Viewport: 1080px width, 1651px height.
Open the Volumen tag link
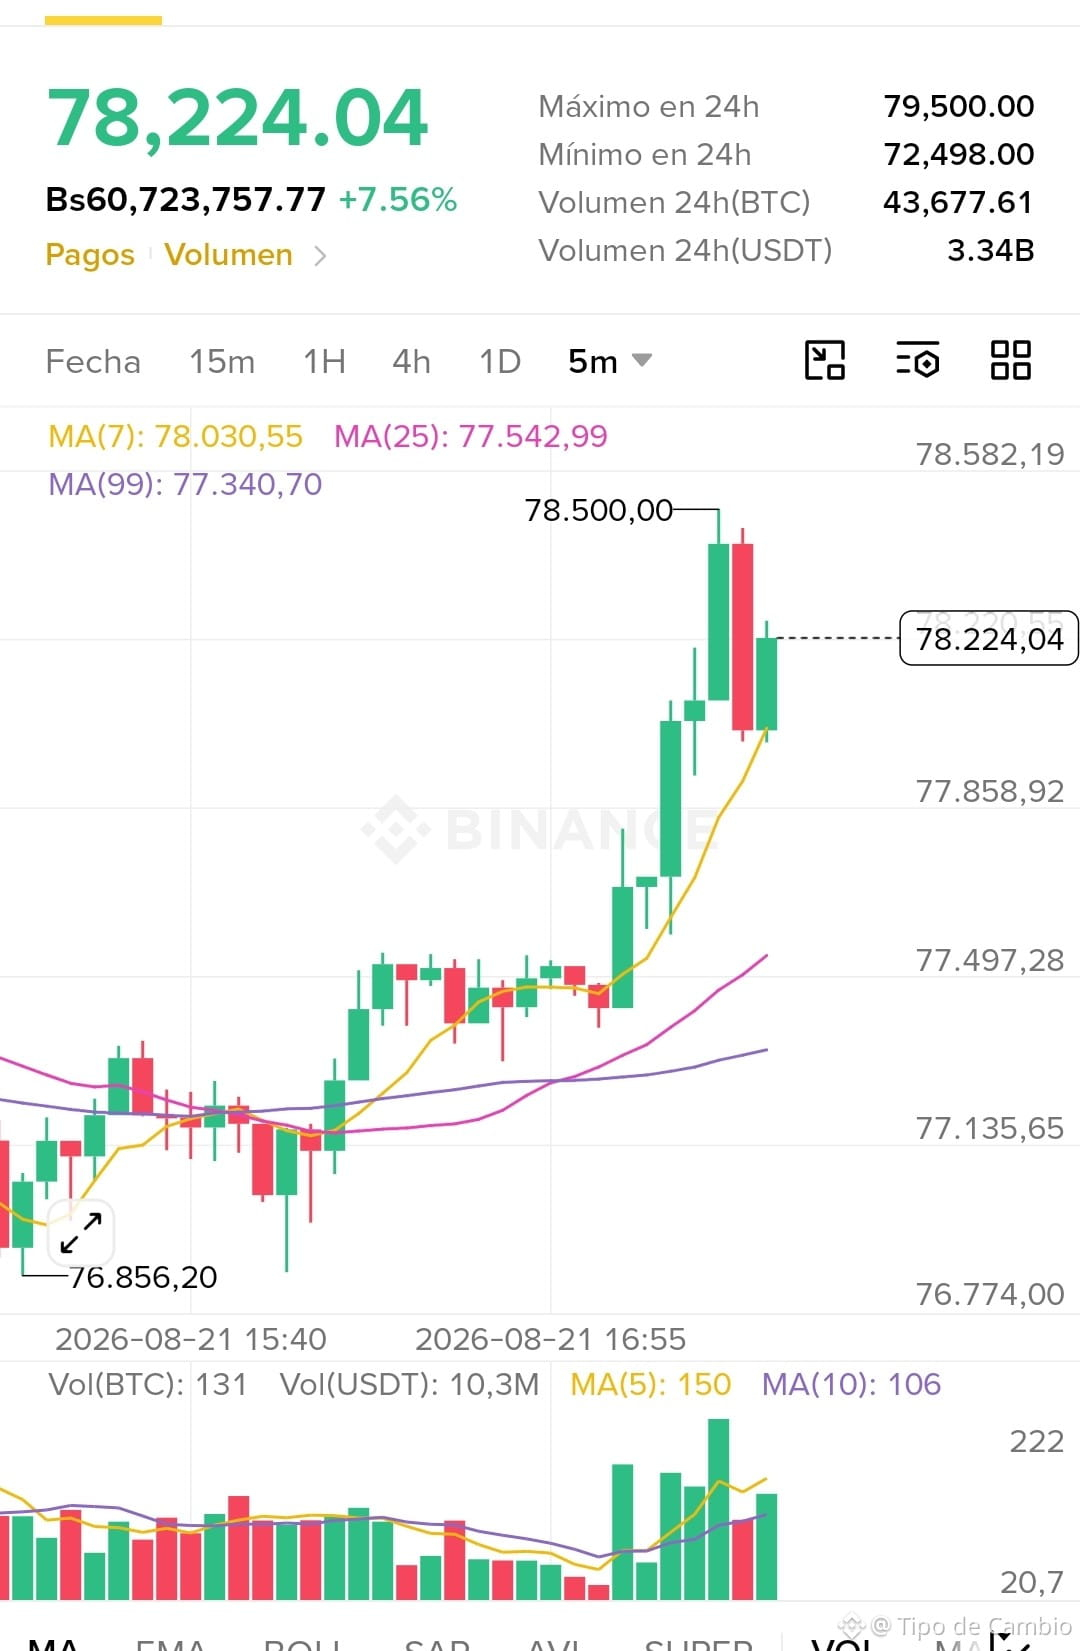[x=228, y=255]
